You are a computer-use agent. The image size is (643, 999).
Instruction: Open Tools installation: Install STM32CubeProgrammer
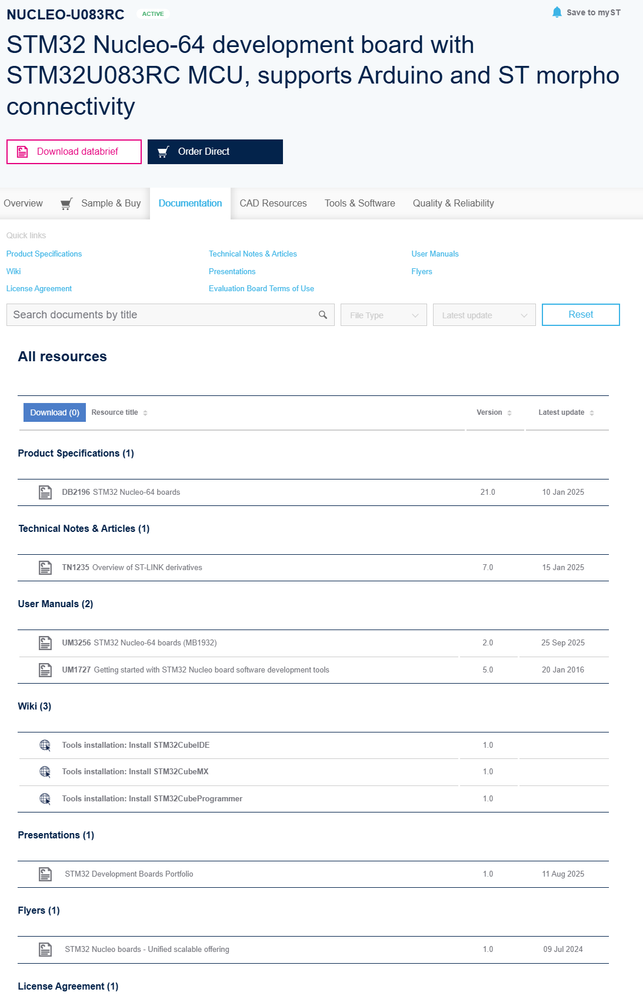pyautogui.click(x=152, y=798)
